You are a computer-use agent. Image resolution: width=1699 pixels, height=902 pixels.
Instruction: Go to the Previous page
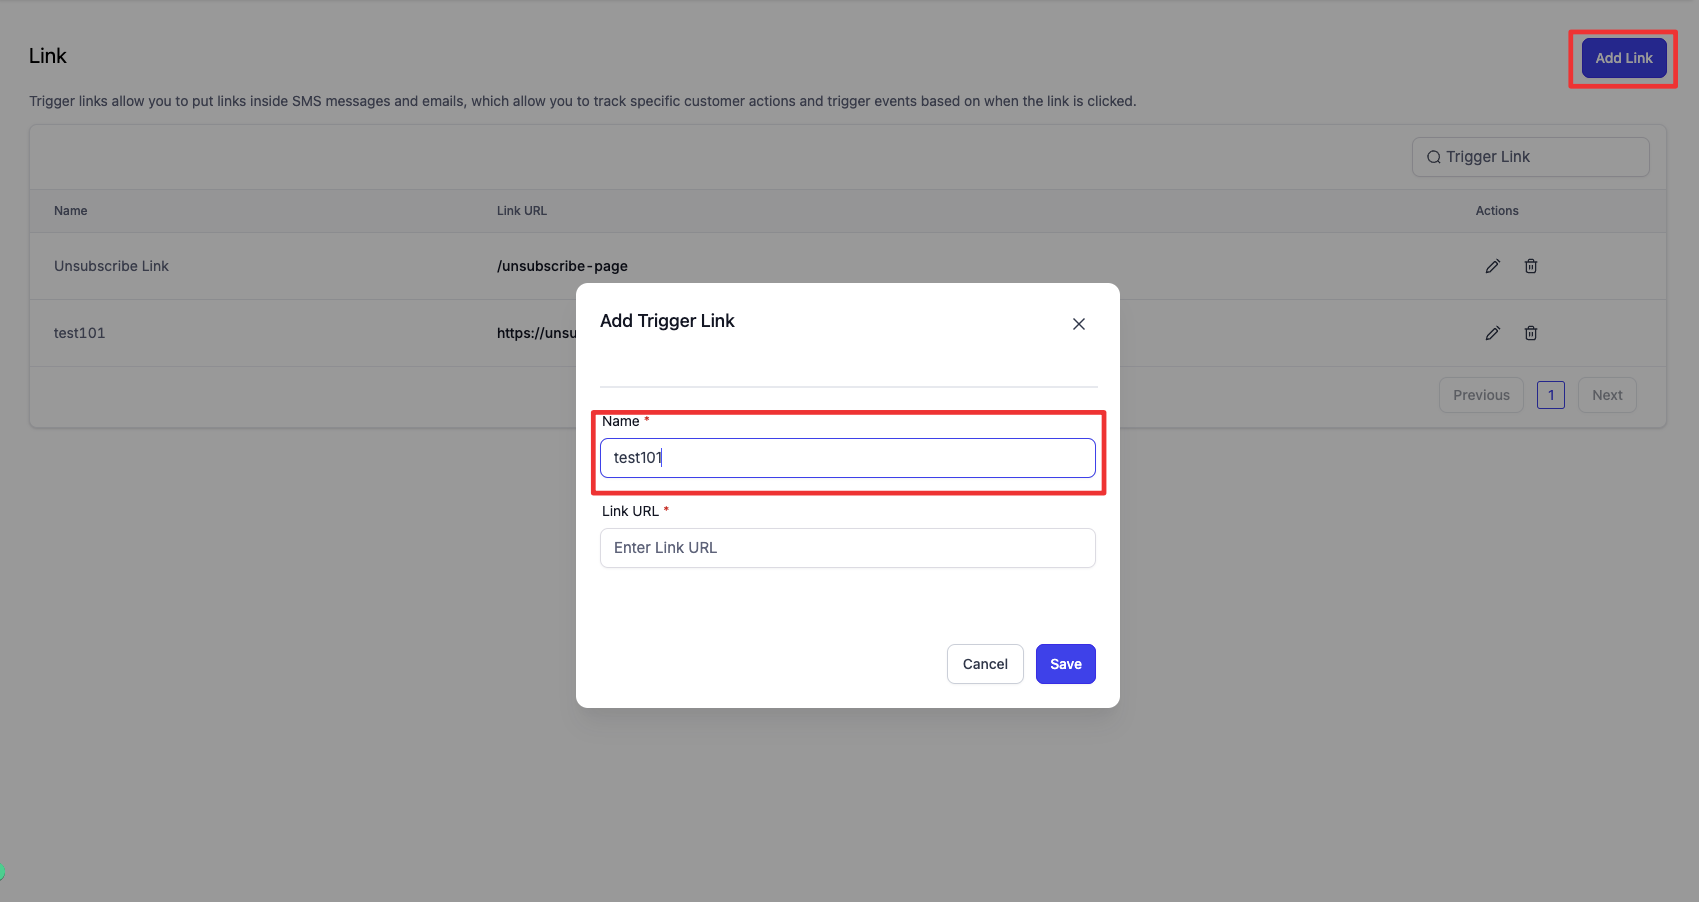[x=1480, y=395]
